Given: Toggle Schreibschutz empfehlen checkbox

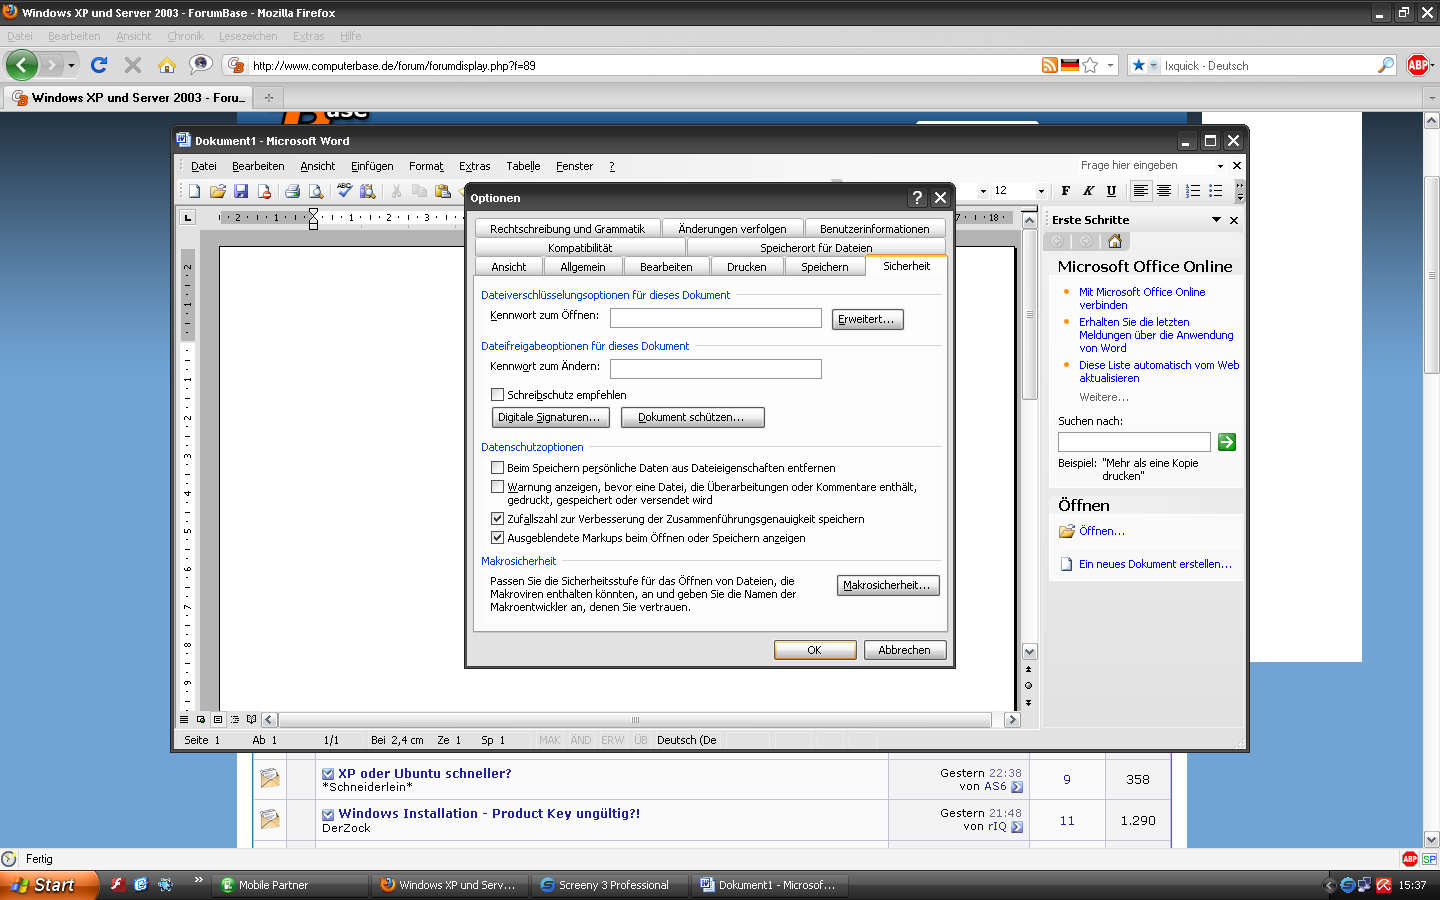Looking at the screenshot, I should pyautogui.click(x=497, y=395).
